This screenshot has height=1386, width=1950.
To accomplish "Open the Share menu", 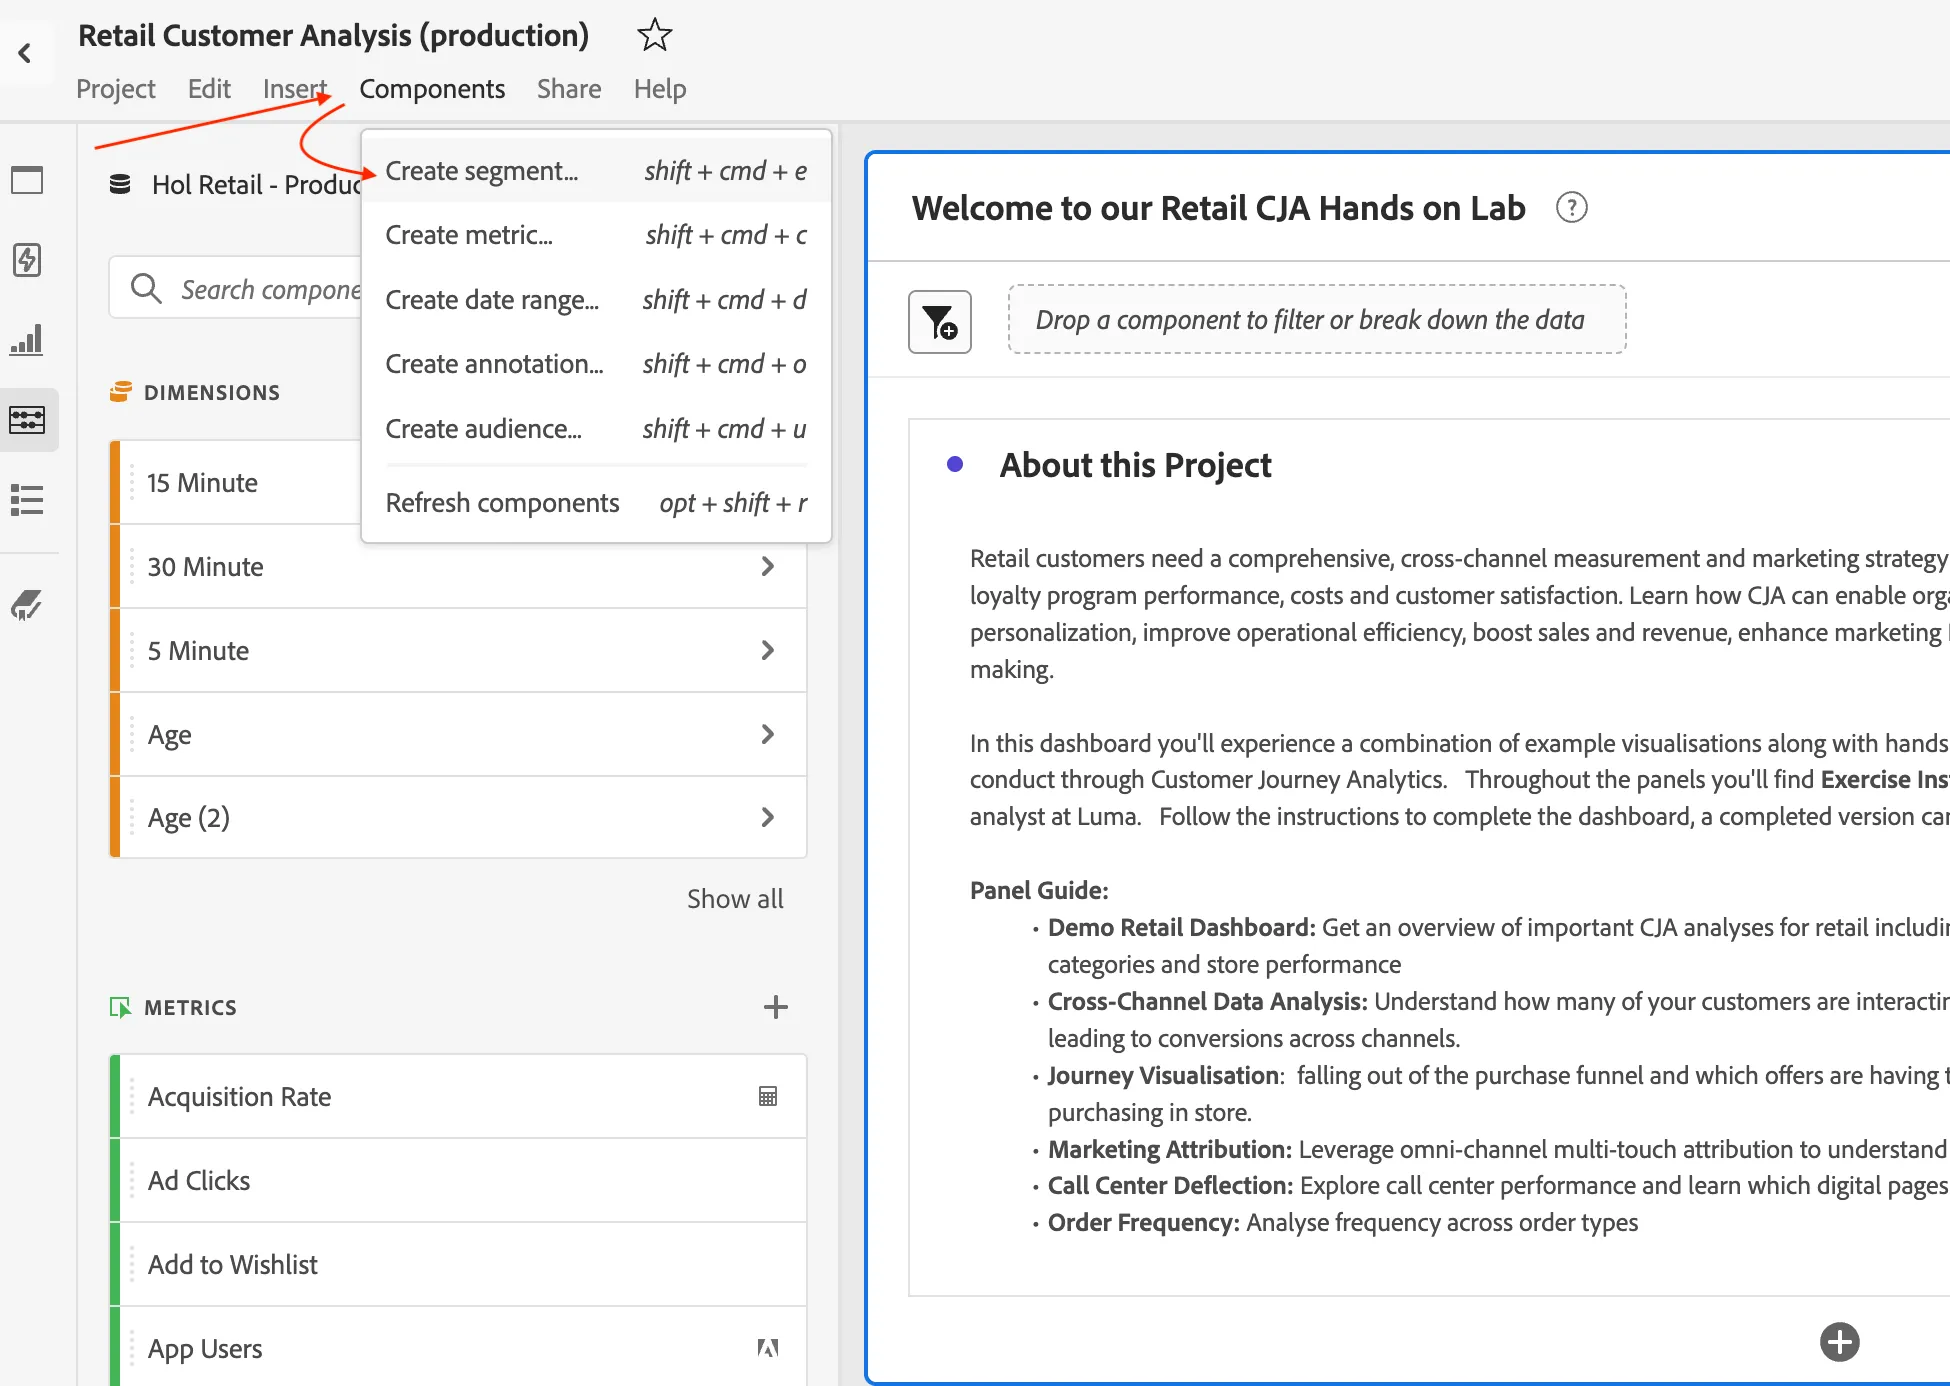I will (x=569, y=89).
